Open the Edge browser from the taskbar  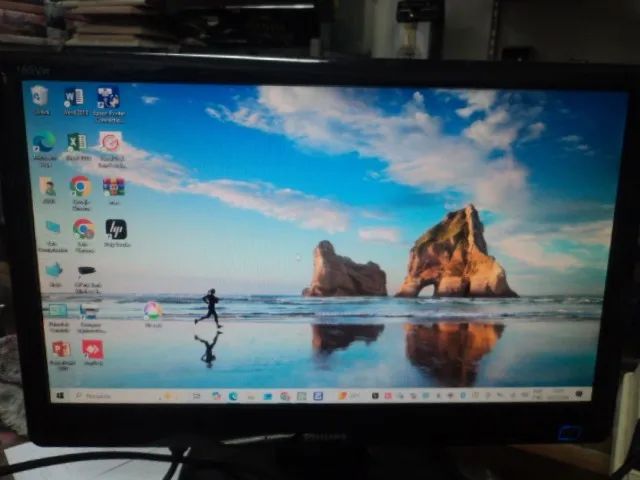(x=233, y=396)
